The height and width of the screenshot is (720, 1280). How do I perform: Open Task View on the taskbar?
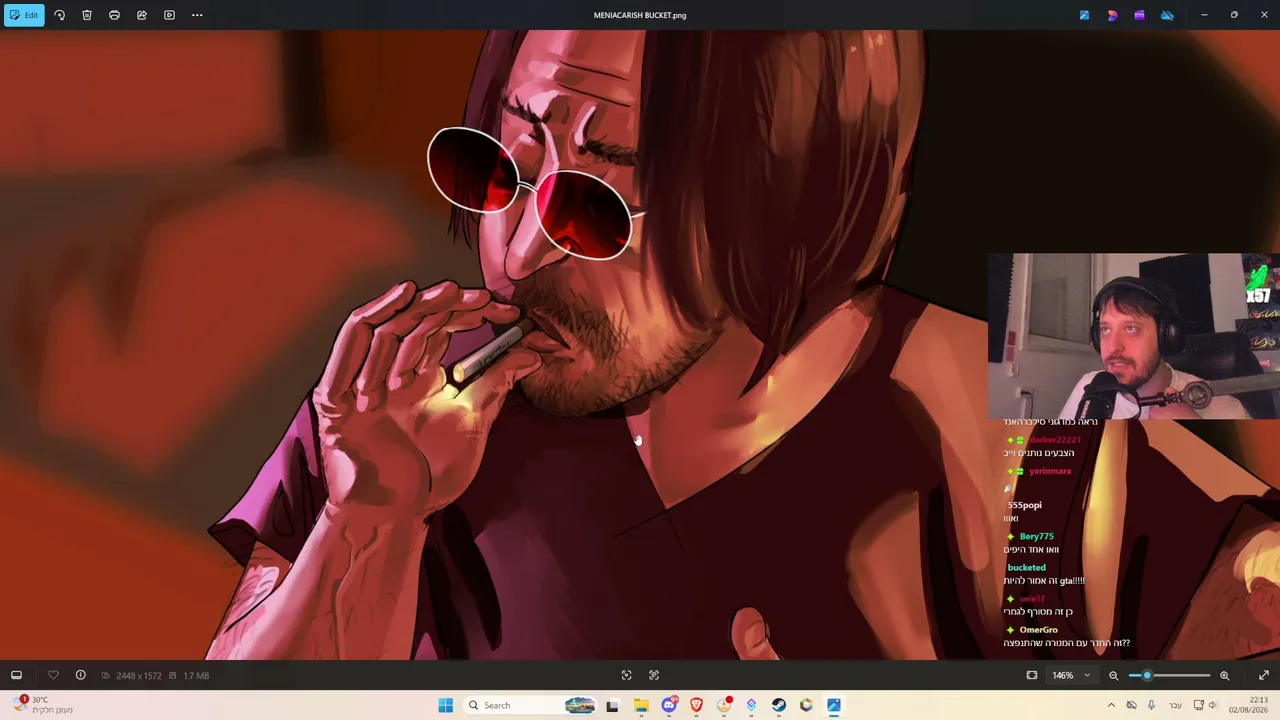pyautogui.click(x=612, y=705)
